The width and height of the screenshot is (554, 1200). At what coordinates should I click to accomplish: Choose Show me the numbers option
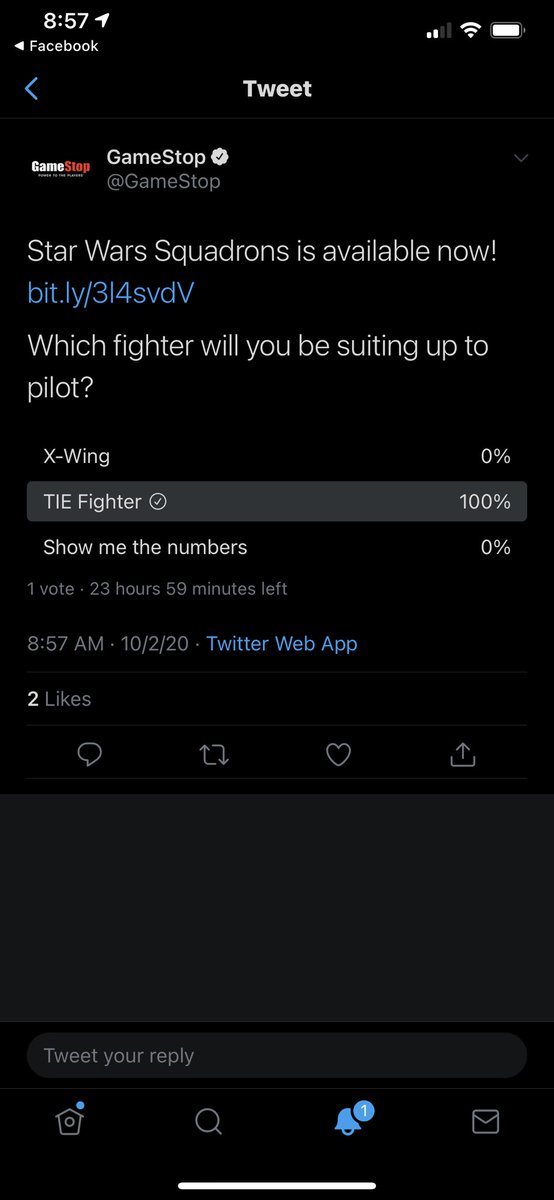point(277,547)
